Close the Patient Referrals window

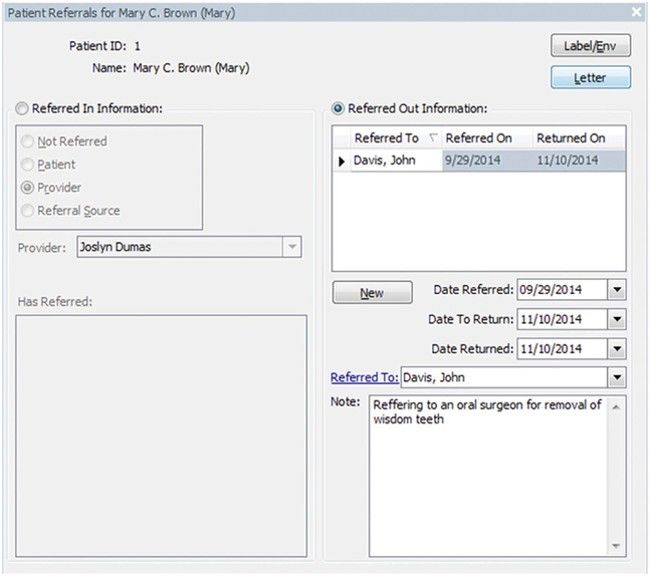[636, 11]
